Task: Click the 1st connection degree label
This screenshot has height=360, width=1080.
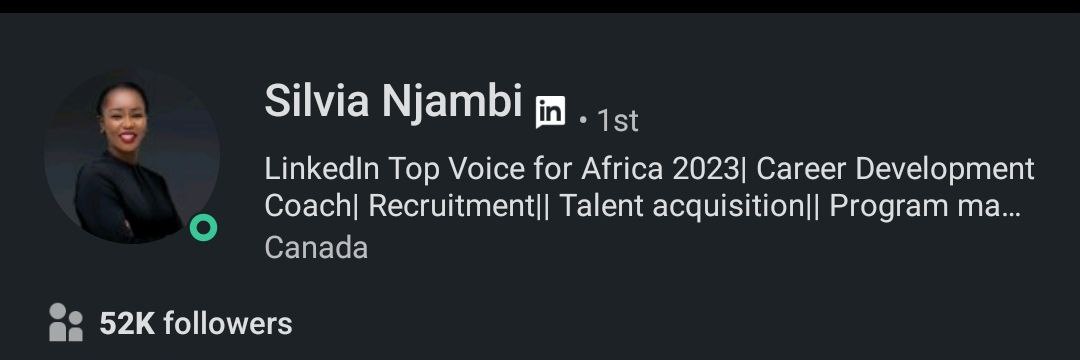Action: 617,121
